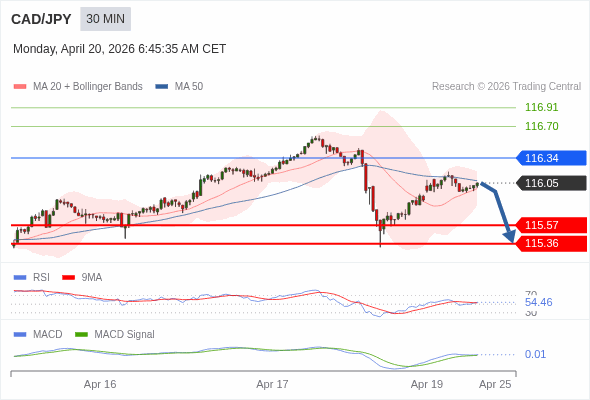Click the 9MA red legend swatch
590x400 pixels.
tap(68, 278)
